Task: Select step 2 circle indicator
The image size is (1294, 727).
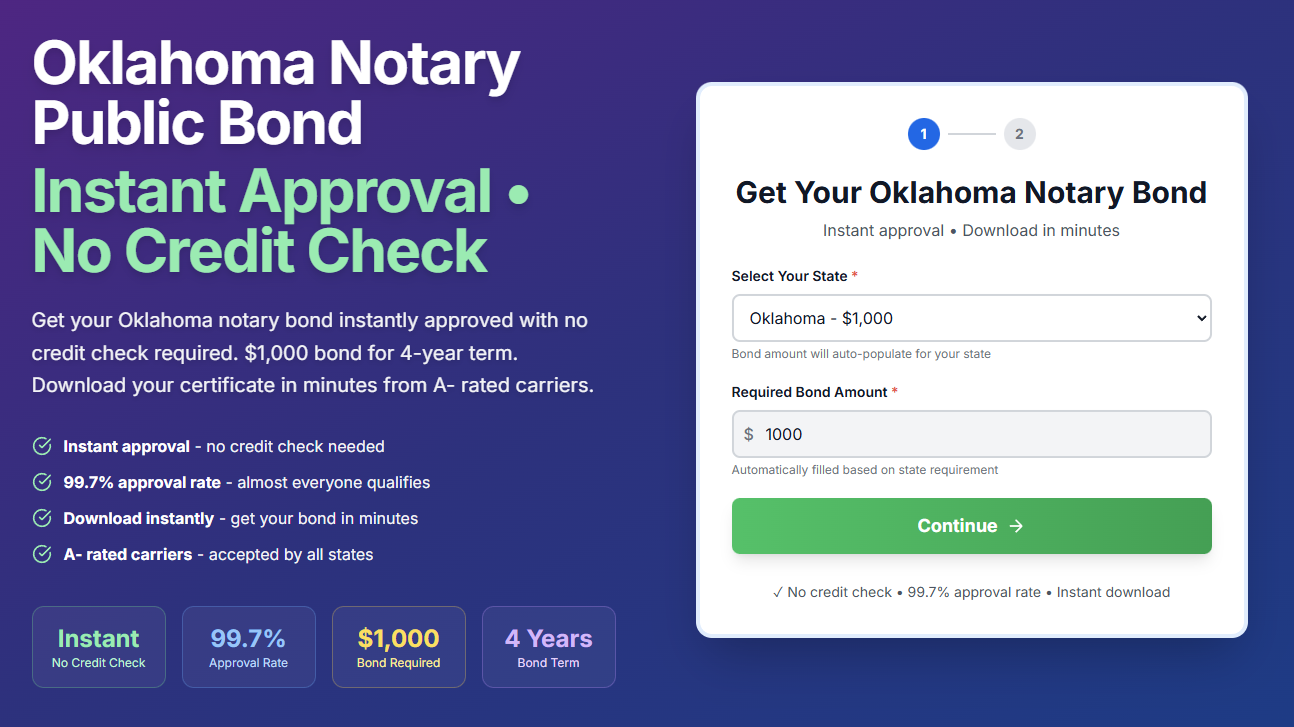Action: click(x=1020, y=134)
